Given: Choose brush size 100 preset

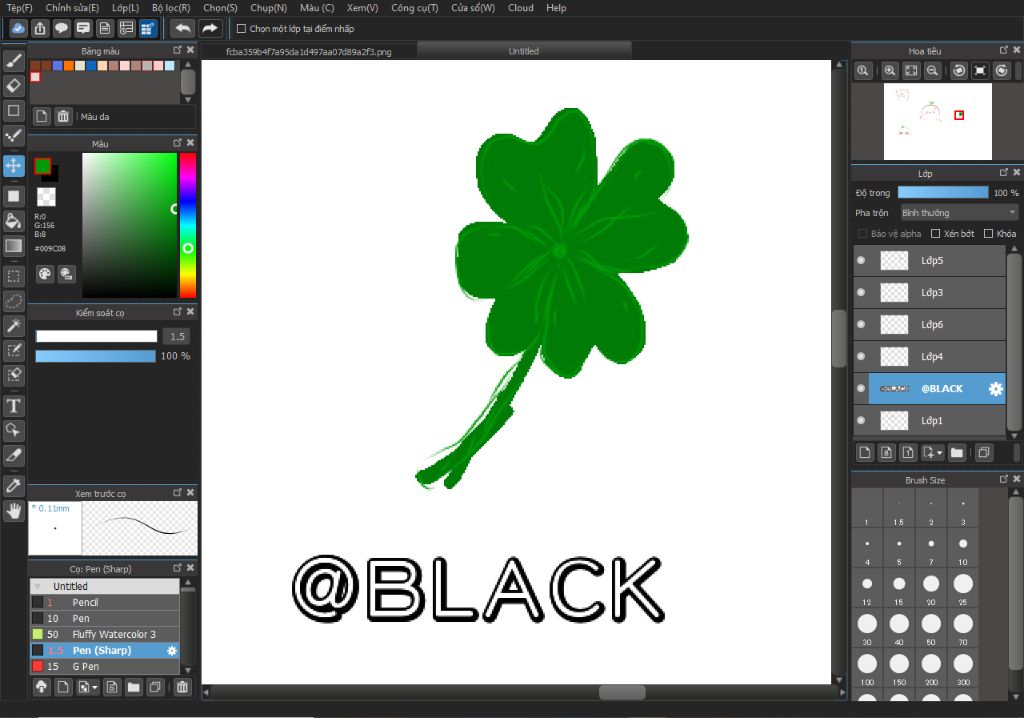Looking at the screenshot, I should pyautogui.click(x=867, y=668).
